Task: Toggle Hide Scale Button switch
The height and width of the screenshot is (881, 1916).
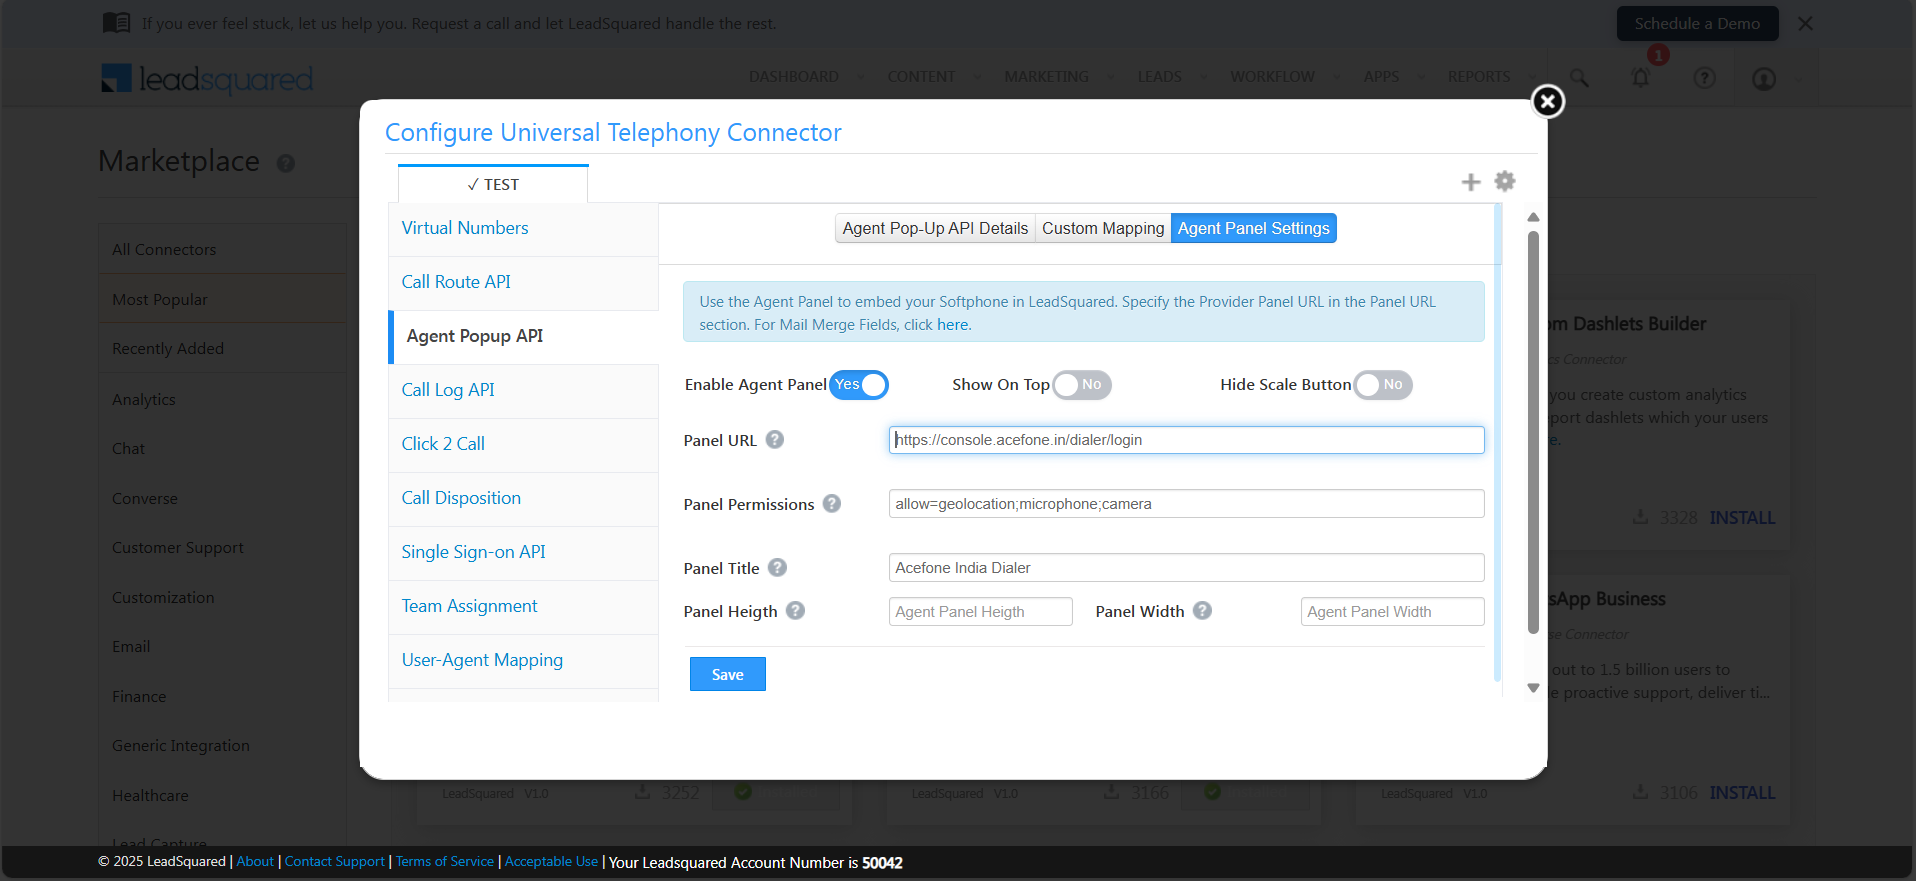Action: 1383,385
